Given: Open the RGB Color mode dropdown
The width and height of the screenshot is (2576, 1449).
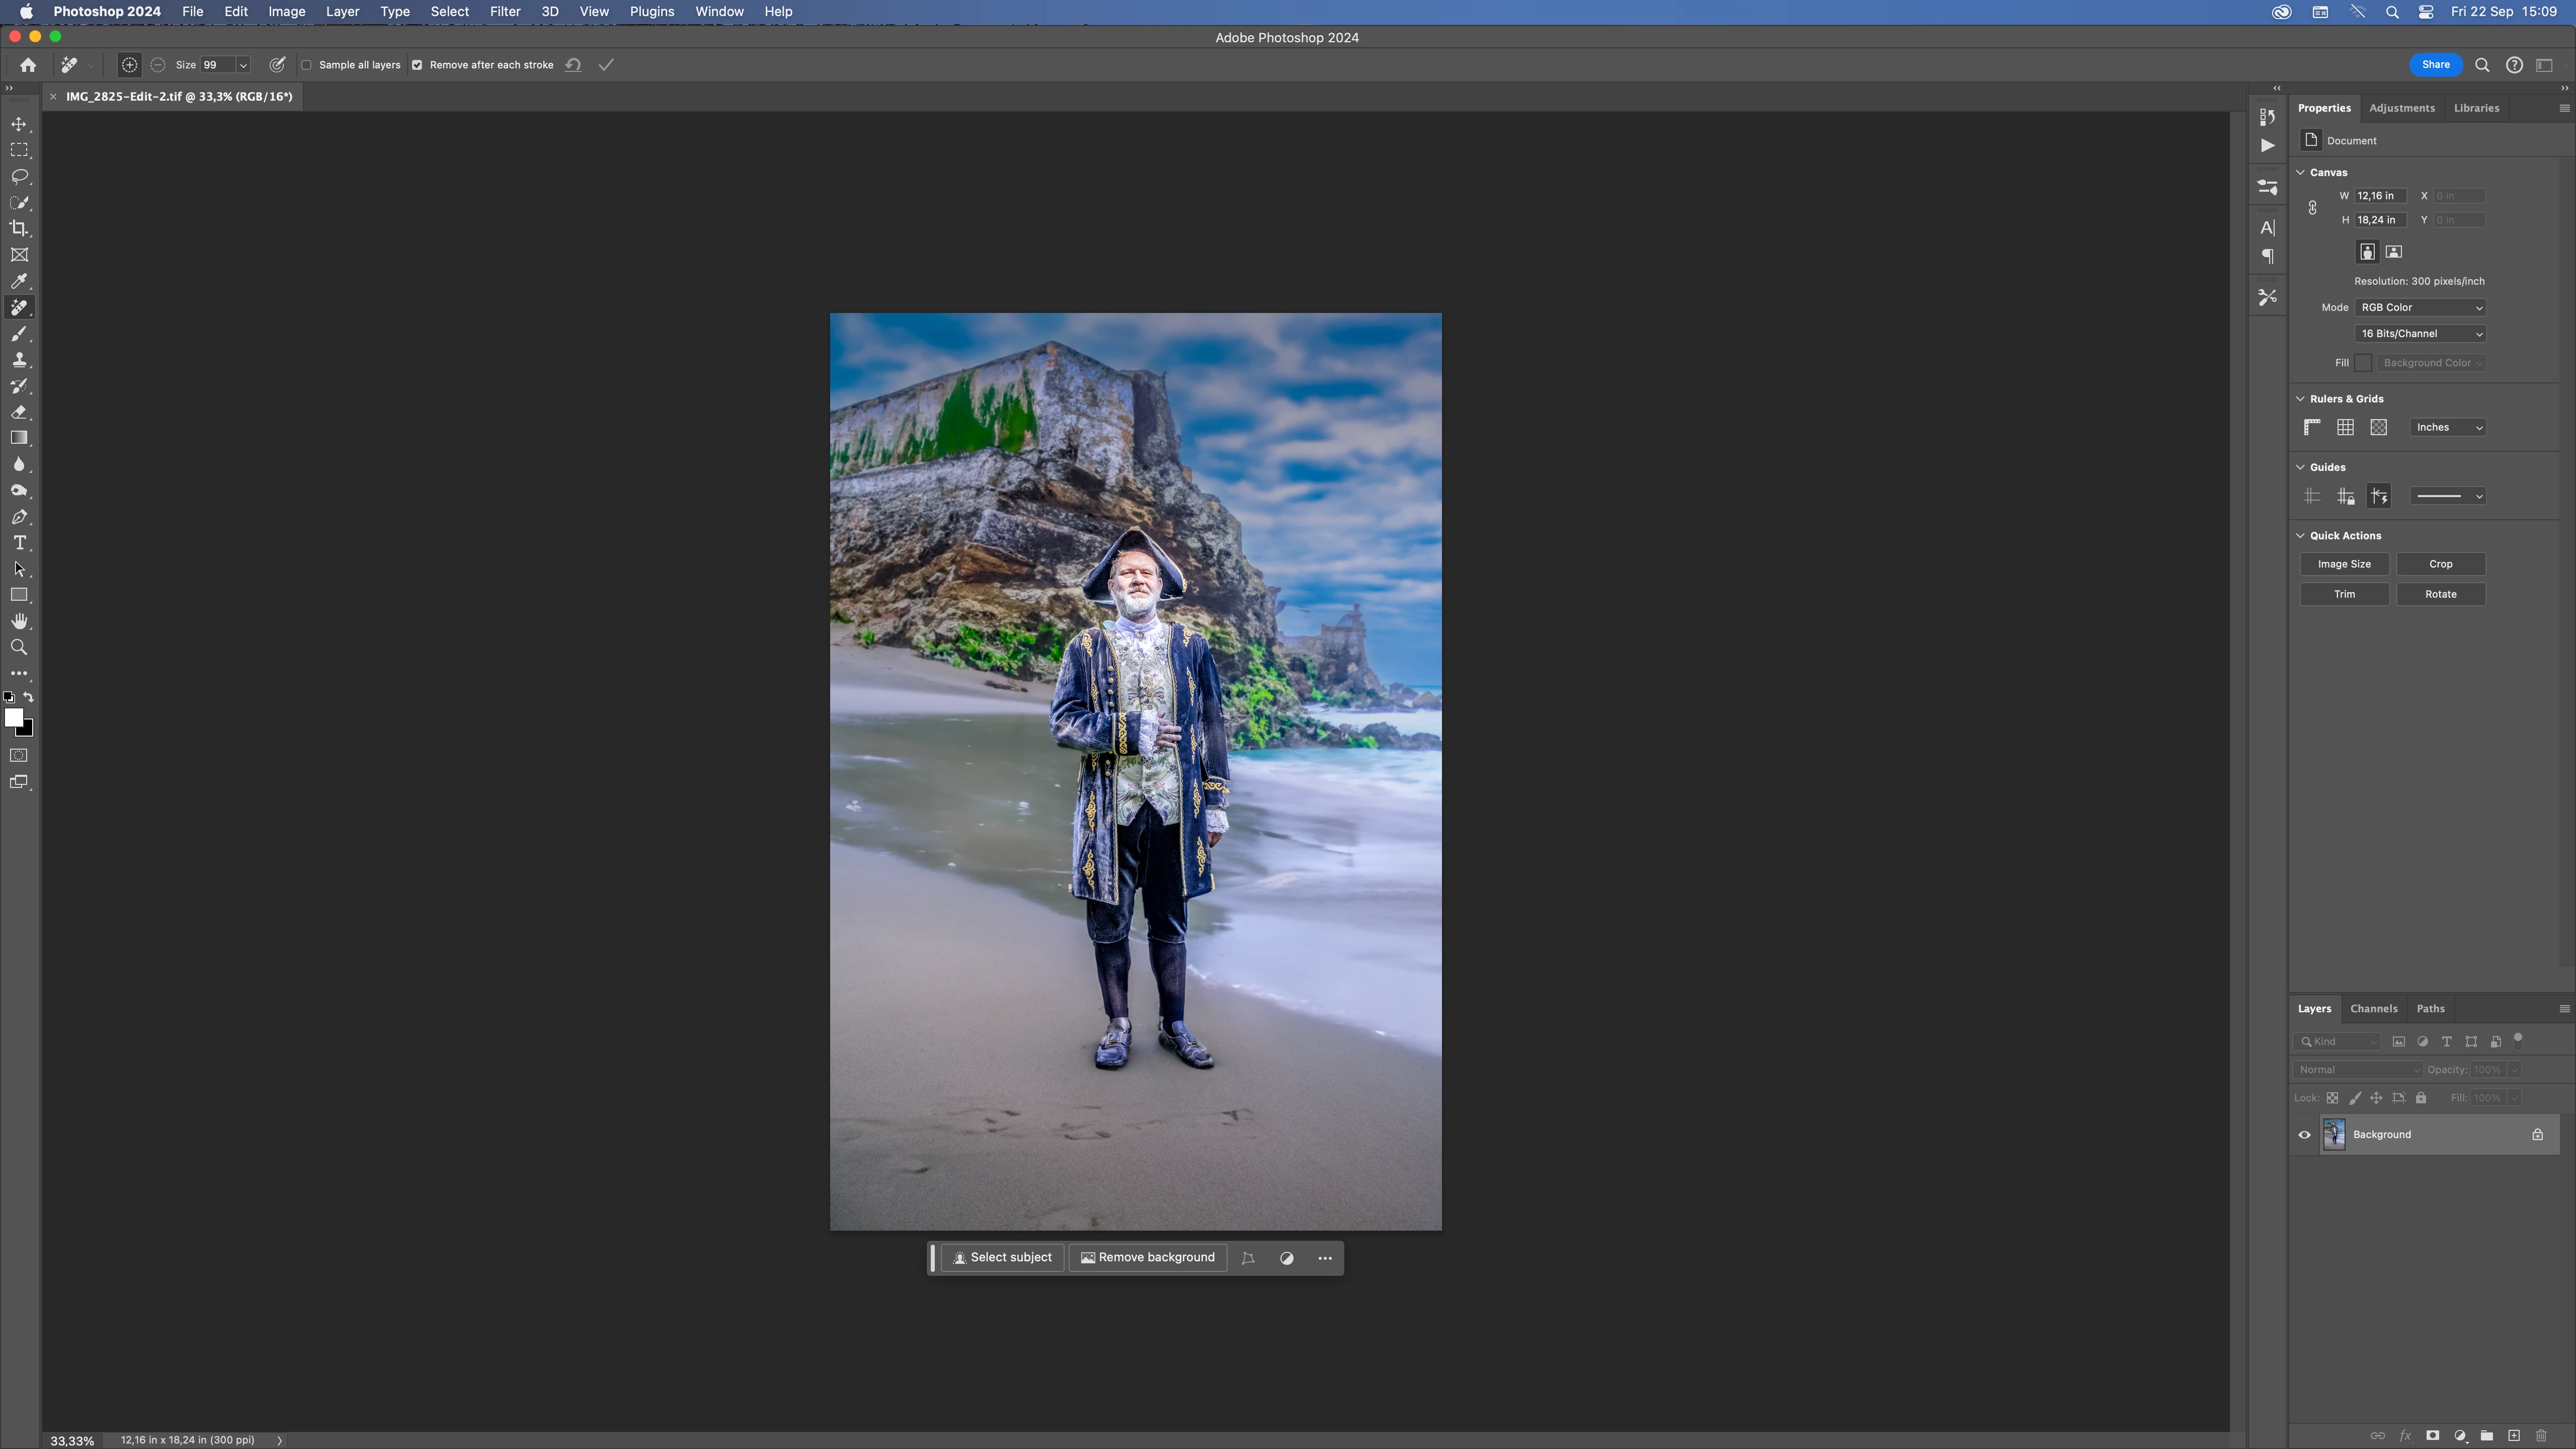Looking at the screenshot, I should (2420, 307).
